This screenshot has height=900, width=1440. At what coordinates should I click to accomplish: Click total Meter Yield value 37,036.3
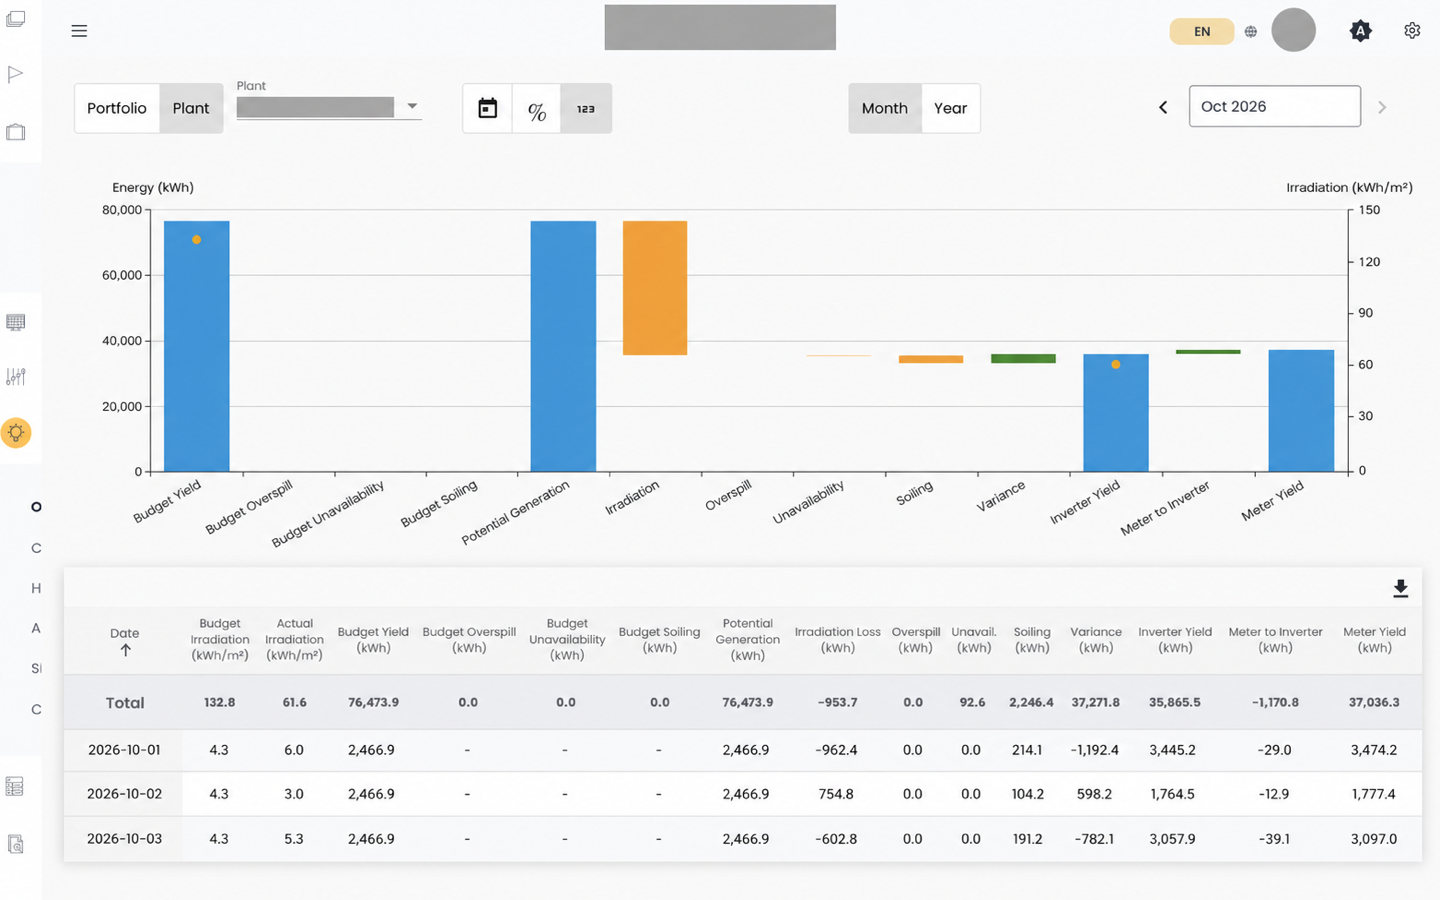point(1374,702)
